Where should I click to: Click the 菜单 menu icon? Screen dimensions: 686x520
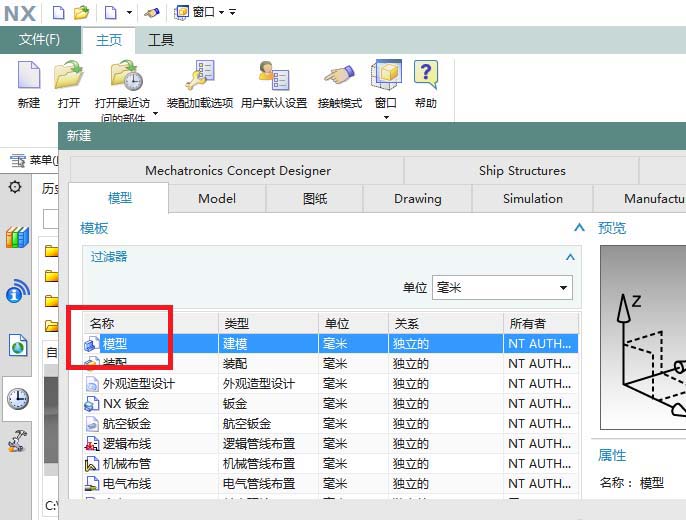pyautogui.click(x=18, y=161)
